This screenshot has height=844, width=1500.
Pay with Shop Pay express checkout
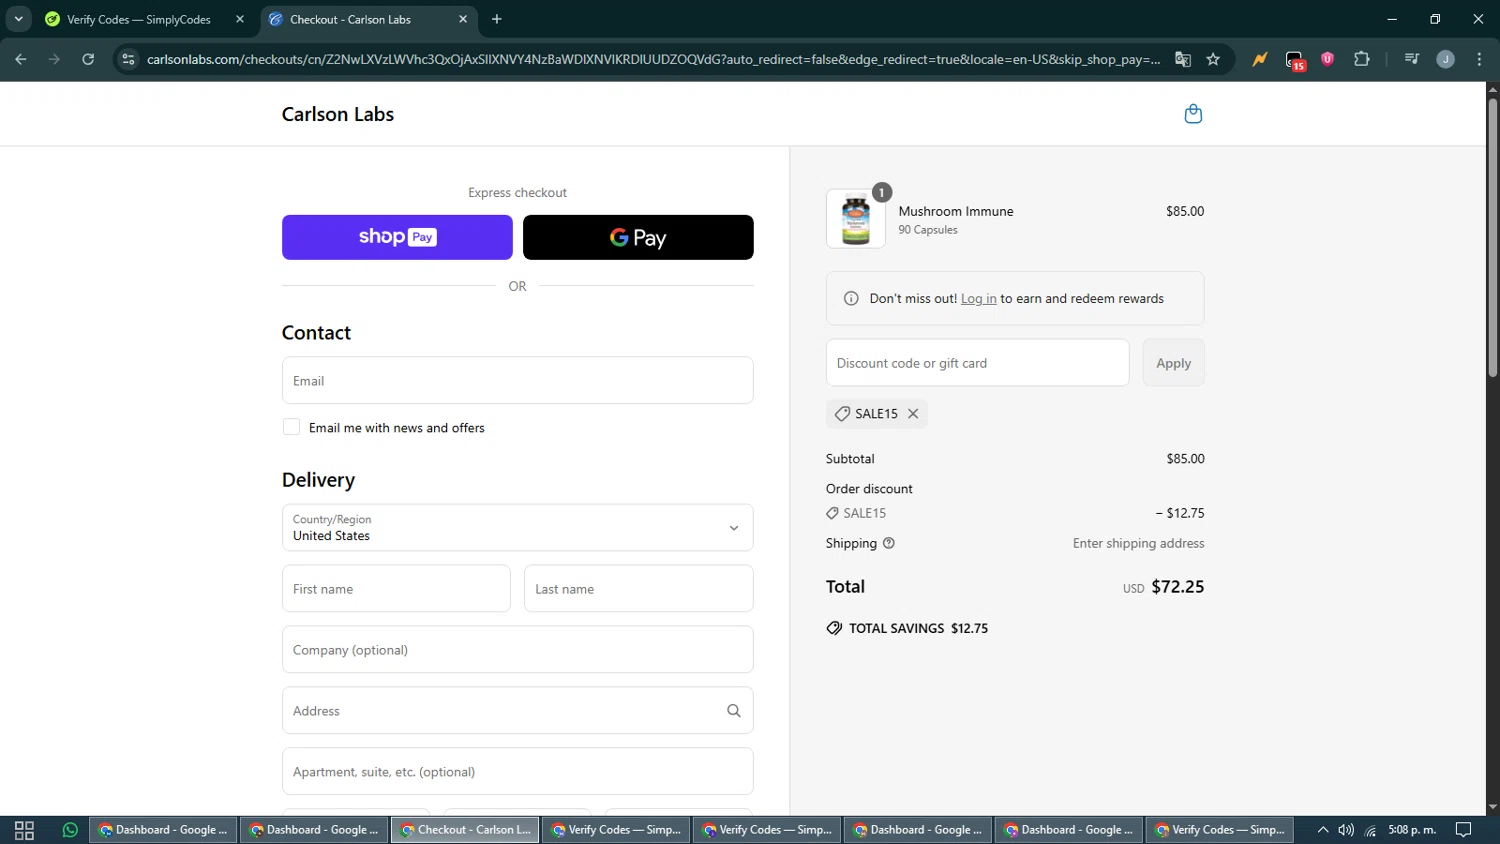click(x=397, y=237)
